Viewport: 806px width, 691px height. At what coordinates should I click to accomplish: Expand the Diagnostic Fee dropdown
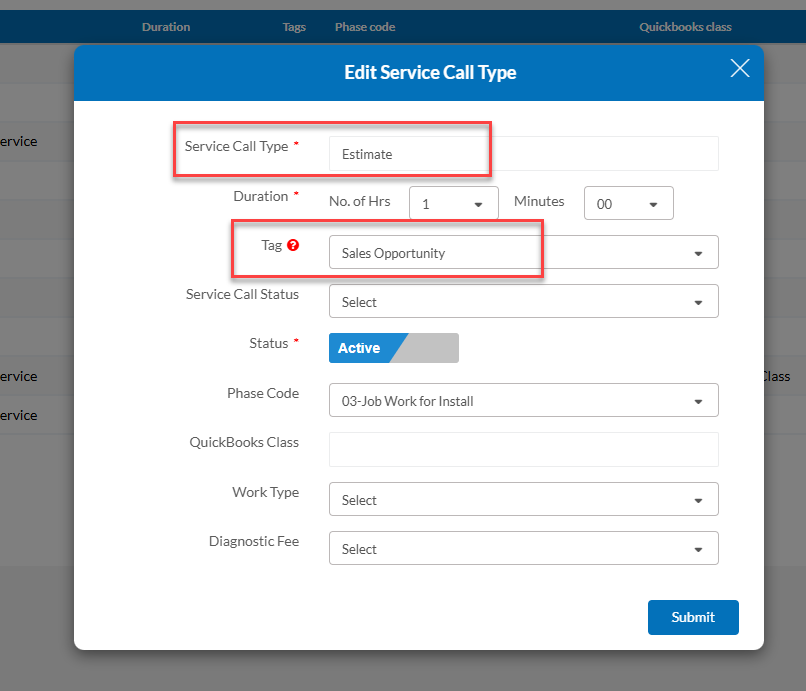click(x=522, y=549)
